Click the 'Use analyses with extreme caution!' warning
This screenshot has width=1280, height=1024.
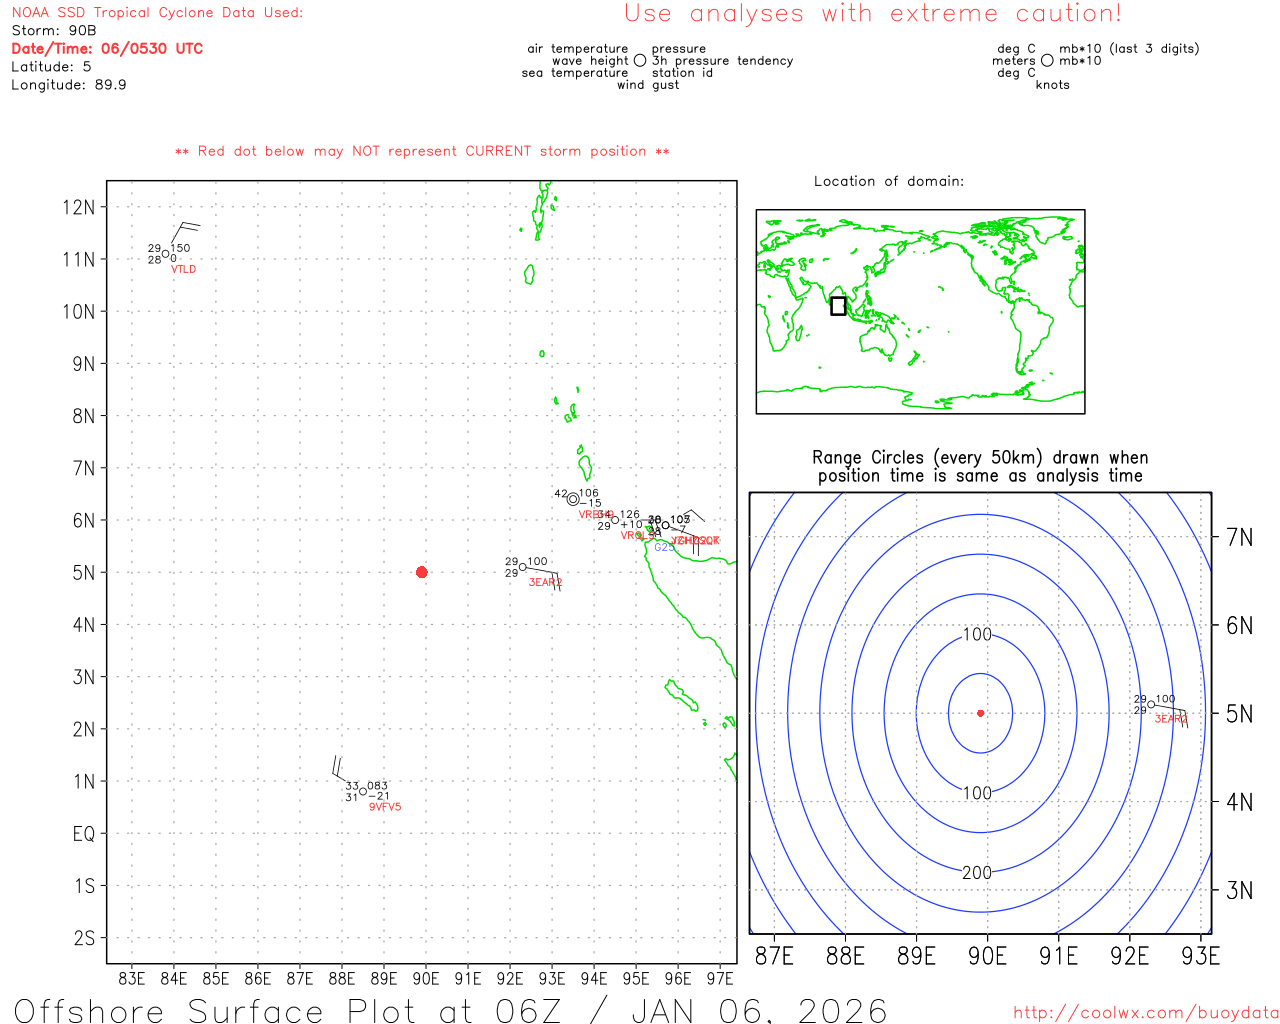click(873, 14)
